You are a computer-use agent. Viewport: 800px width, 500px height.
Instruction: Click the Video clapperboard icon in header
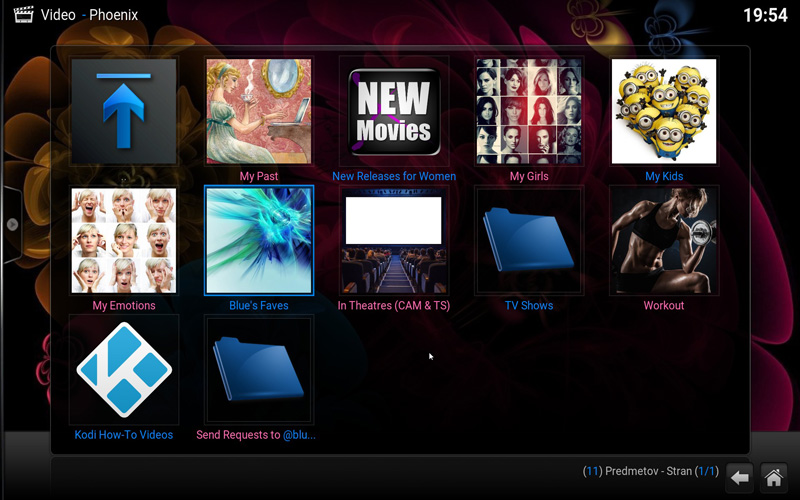click(x=22, y=15)
